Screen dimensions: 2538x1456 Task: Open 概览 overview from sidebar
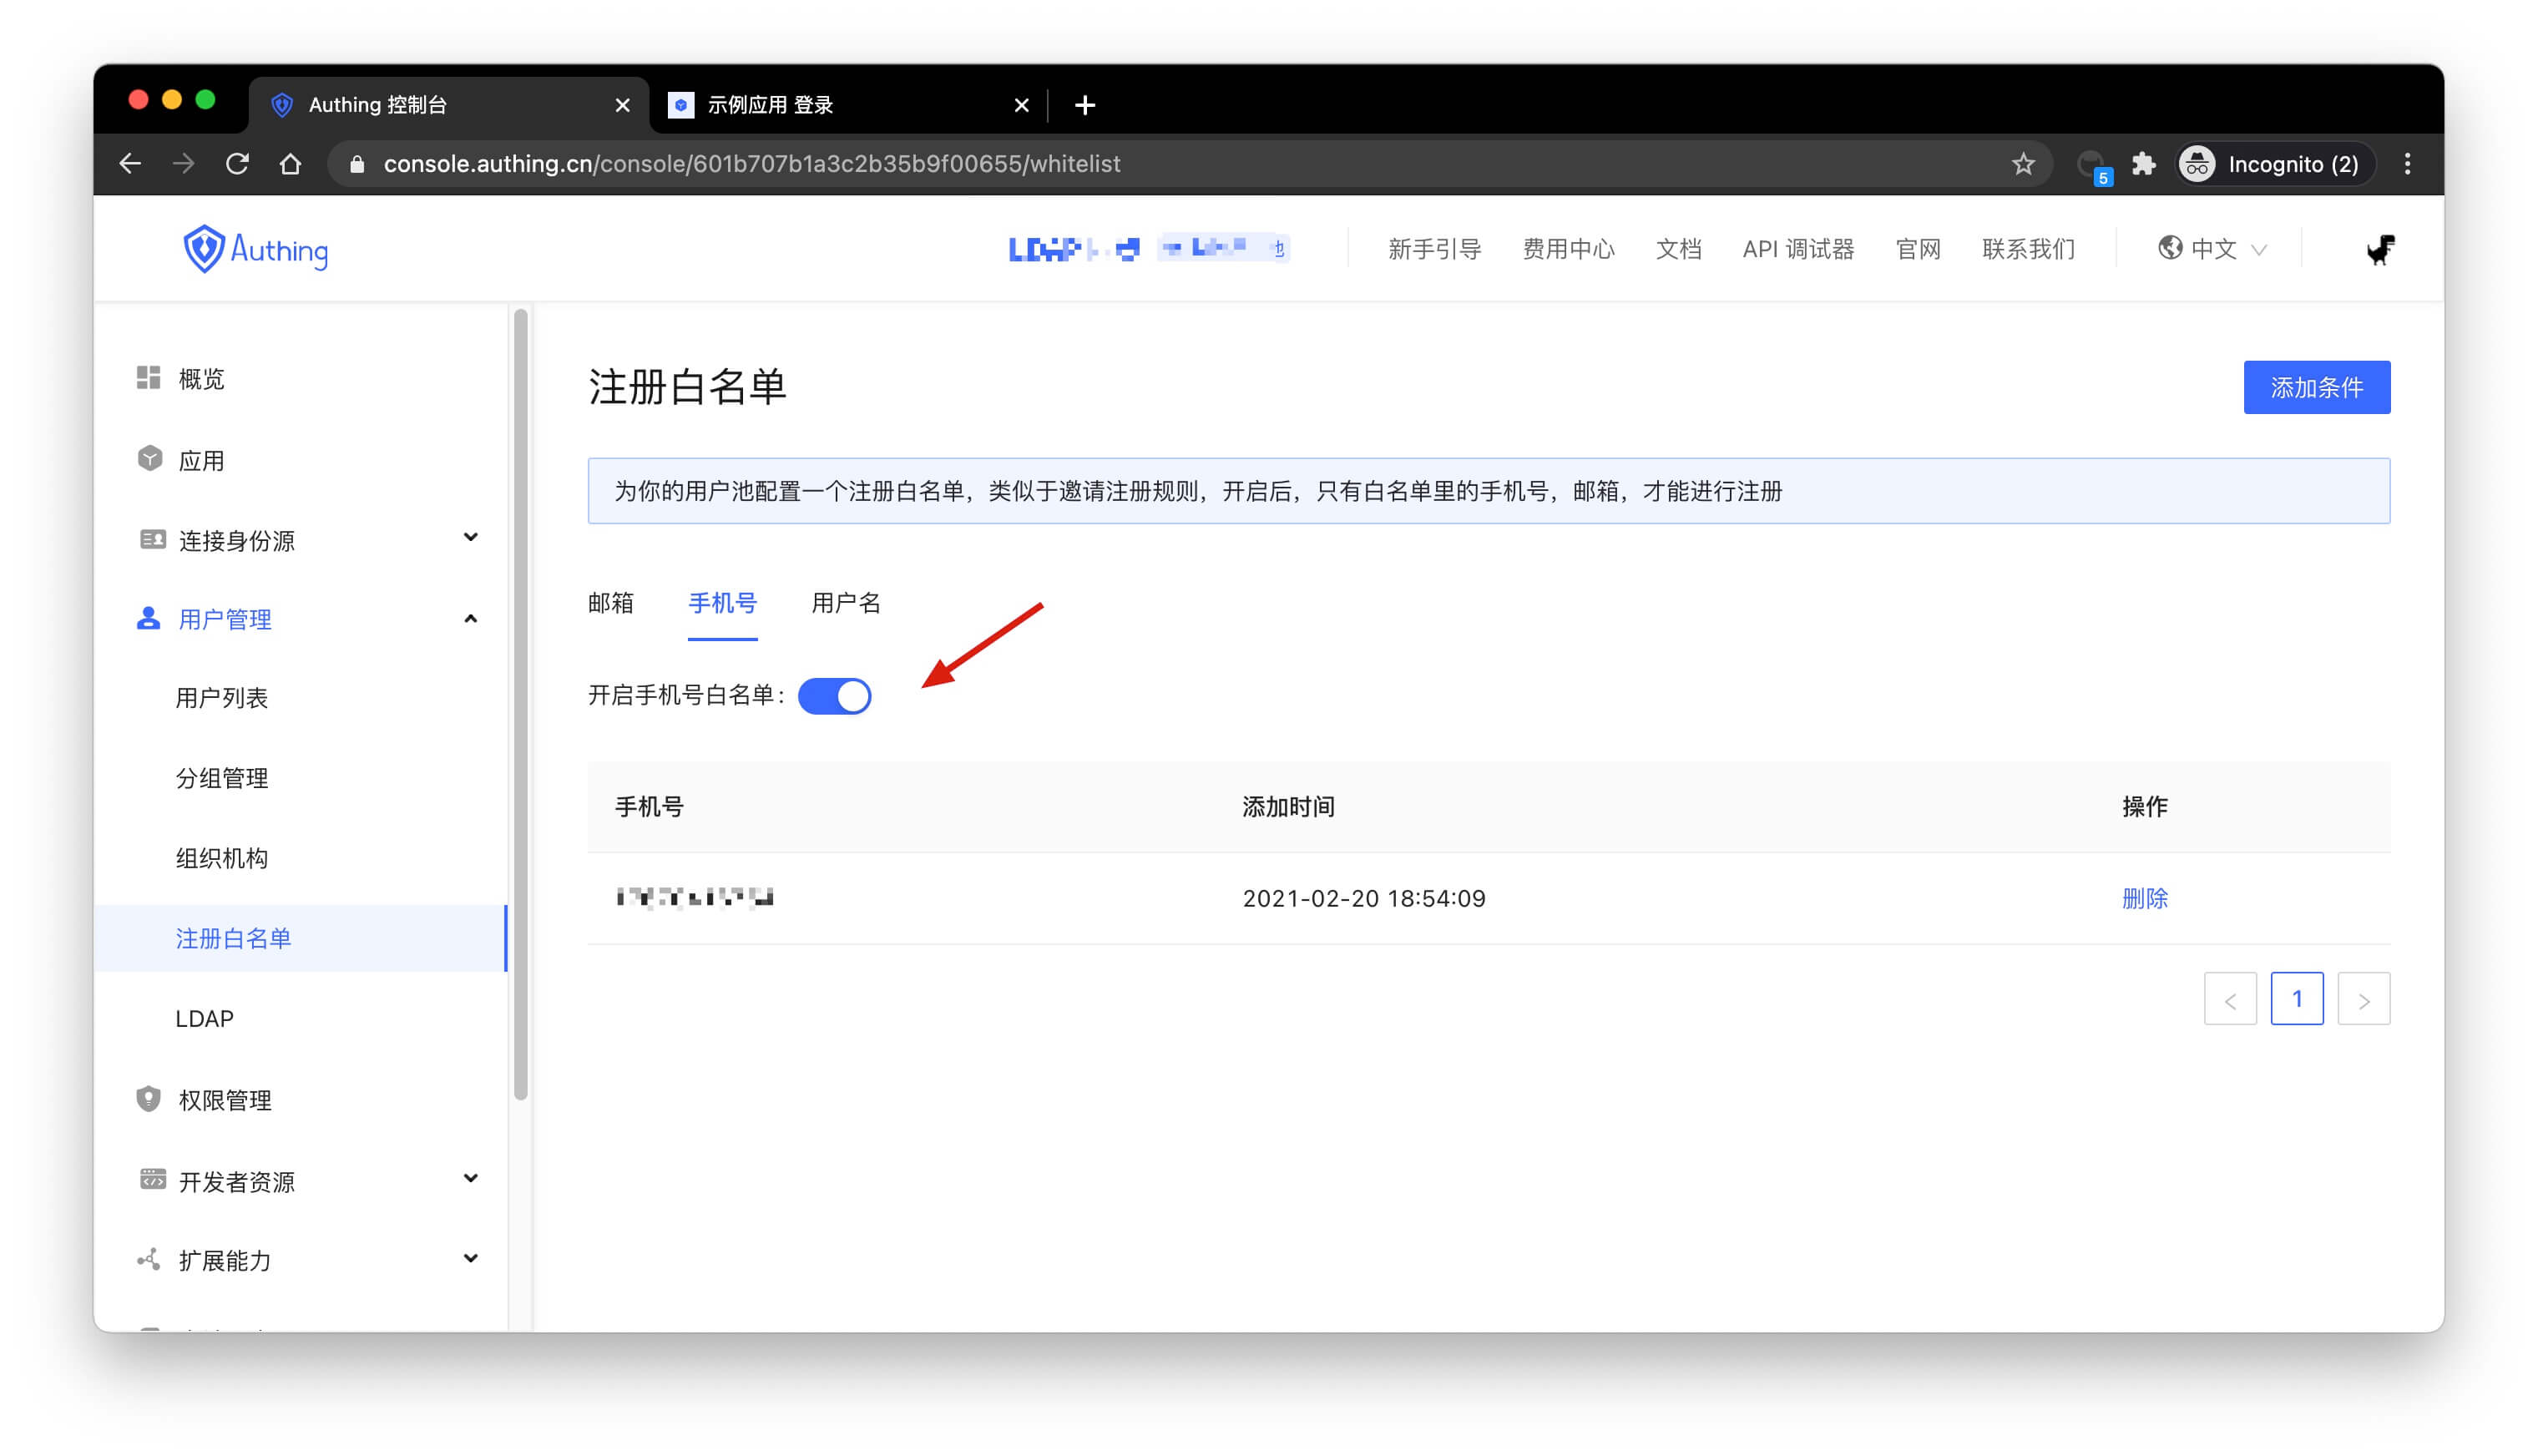coord(200,379)
